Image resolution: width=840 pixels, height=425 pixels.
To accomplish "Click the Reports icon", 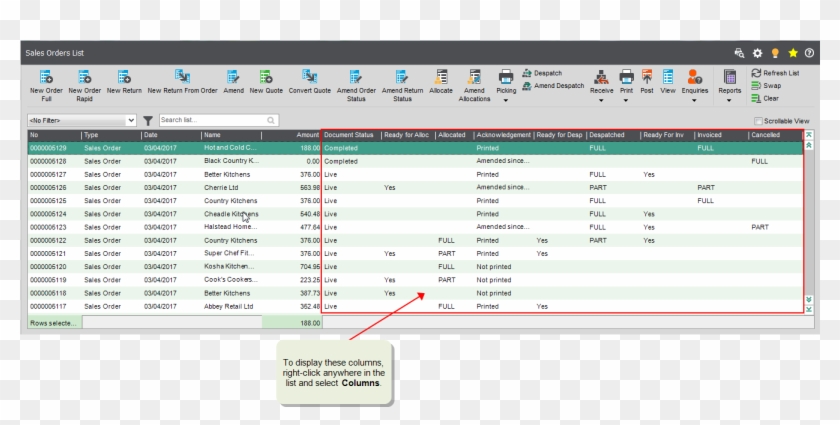I will point(730,77).
